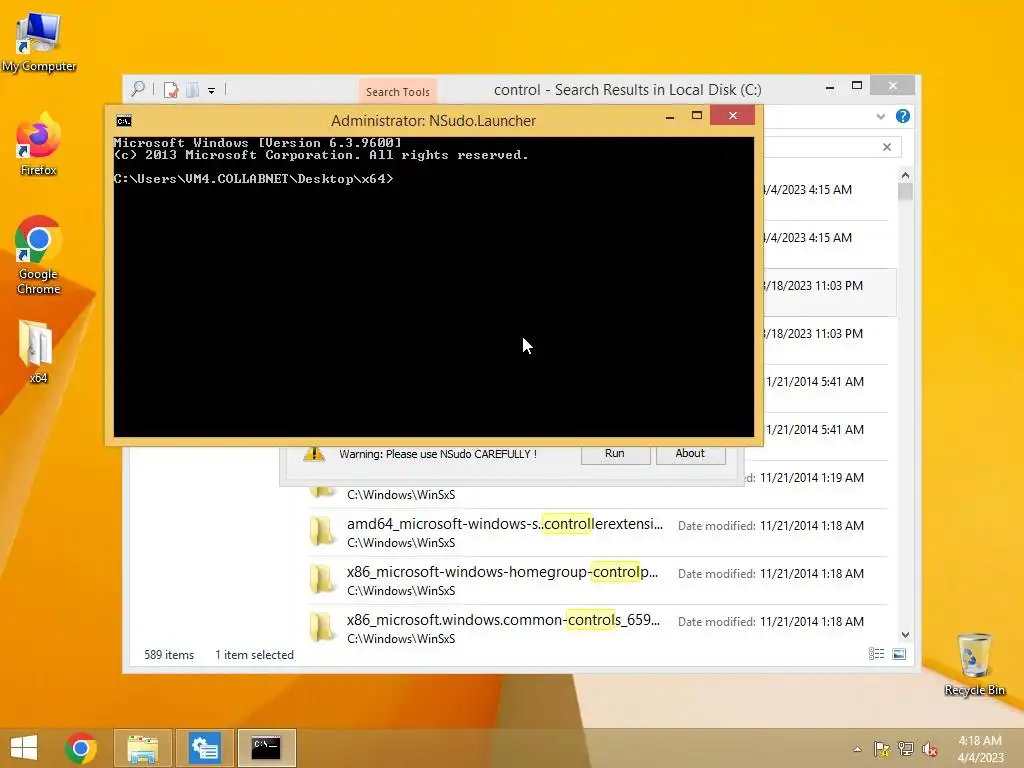
Task: Click New folder icon in Explorer quick access toolbar
Action: pyautogui.click(x=193, y=89)
